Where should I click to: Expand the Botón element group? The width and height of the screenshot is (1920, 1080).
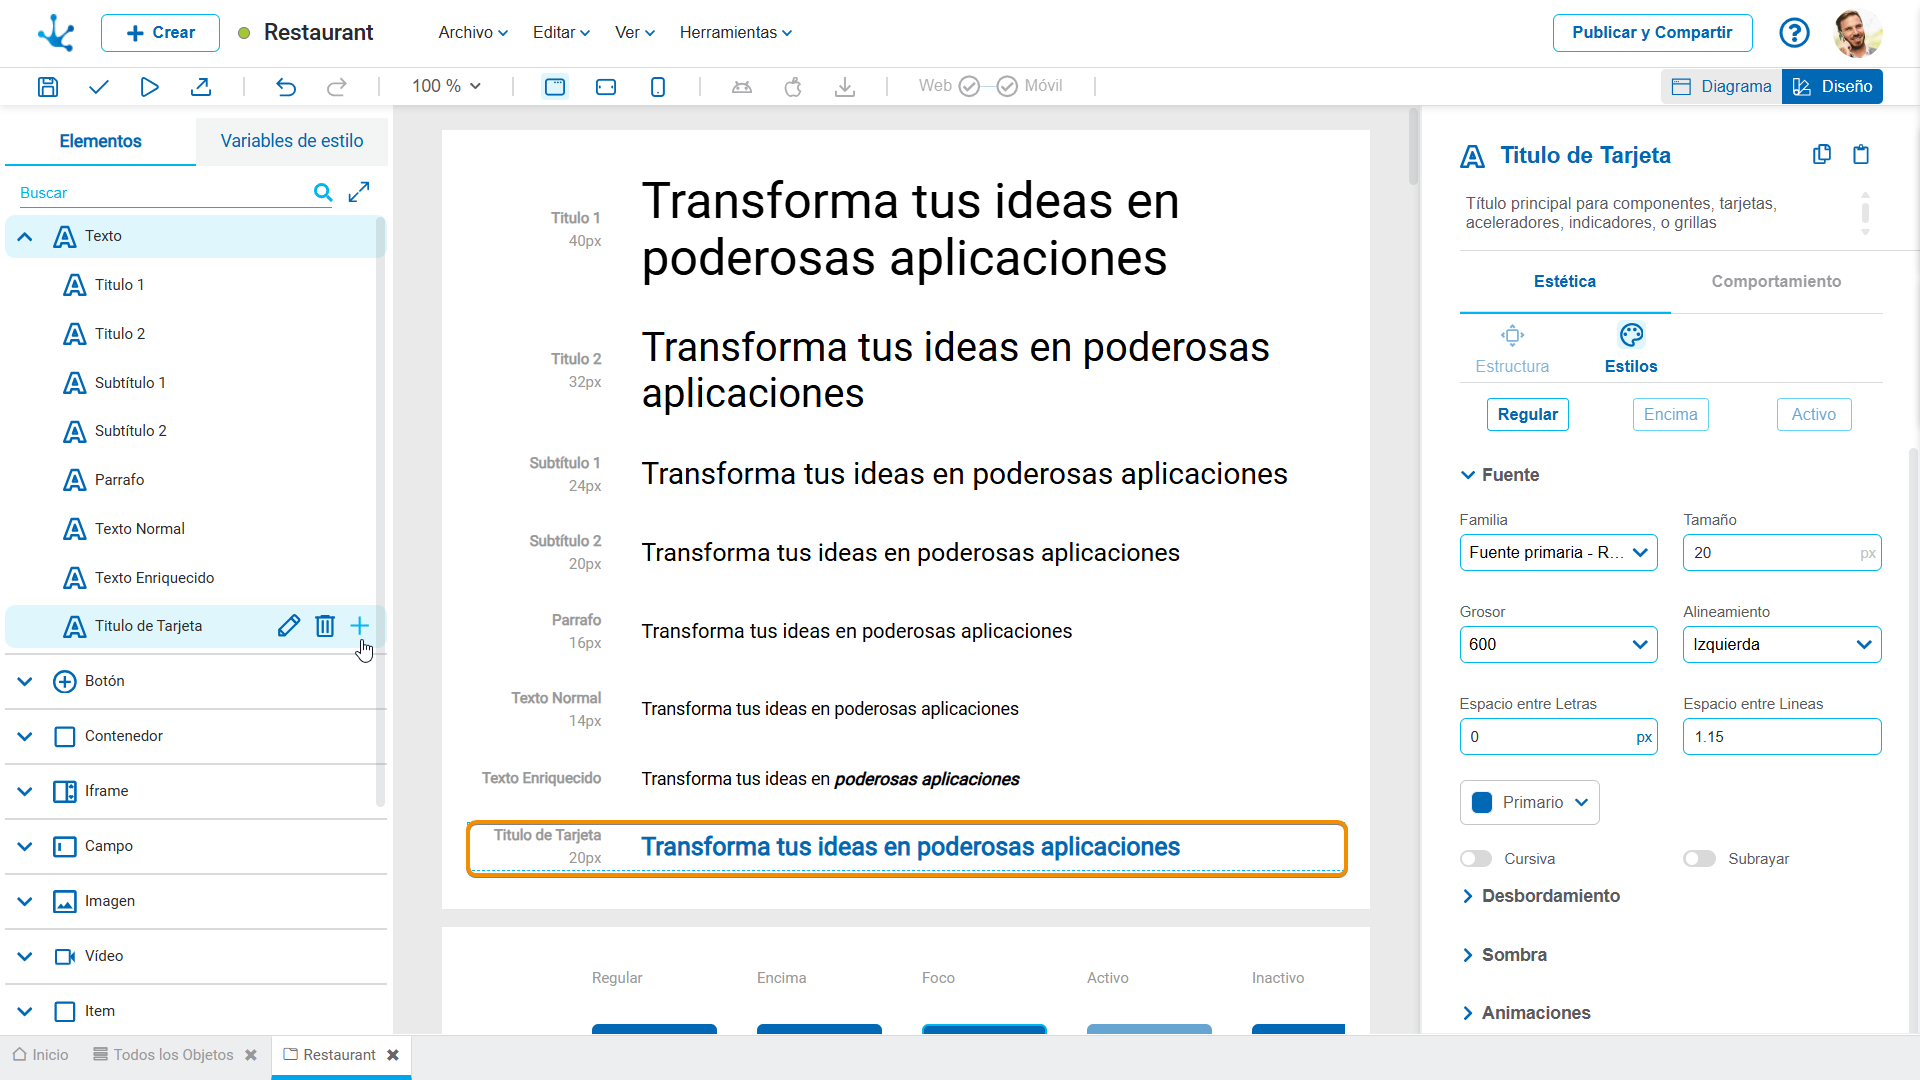(x=25, y=682)
